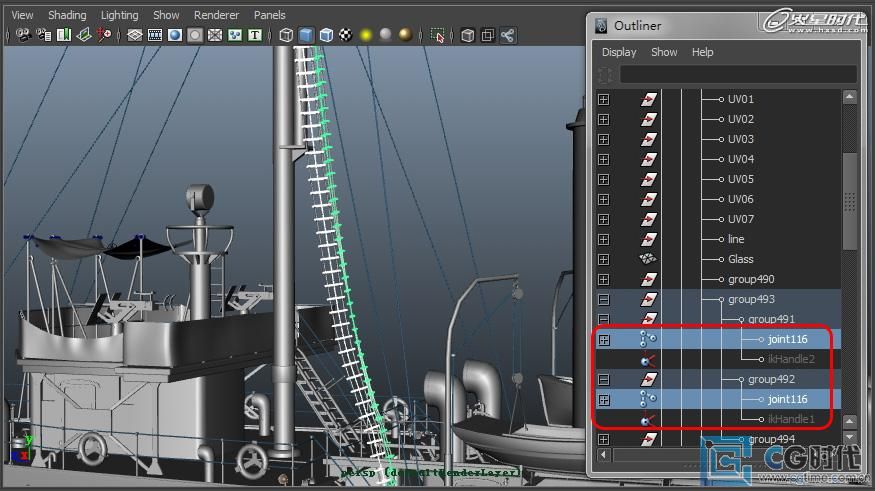
Task: Toggle Textured display checker icon
Action: (346, 35)
